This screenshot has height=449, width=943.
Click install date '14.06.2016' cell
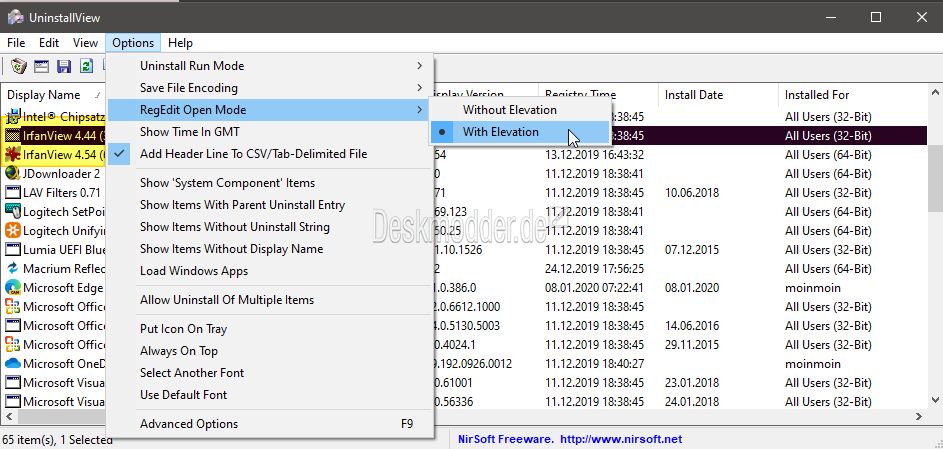click(692, 326)
